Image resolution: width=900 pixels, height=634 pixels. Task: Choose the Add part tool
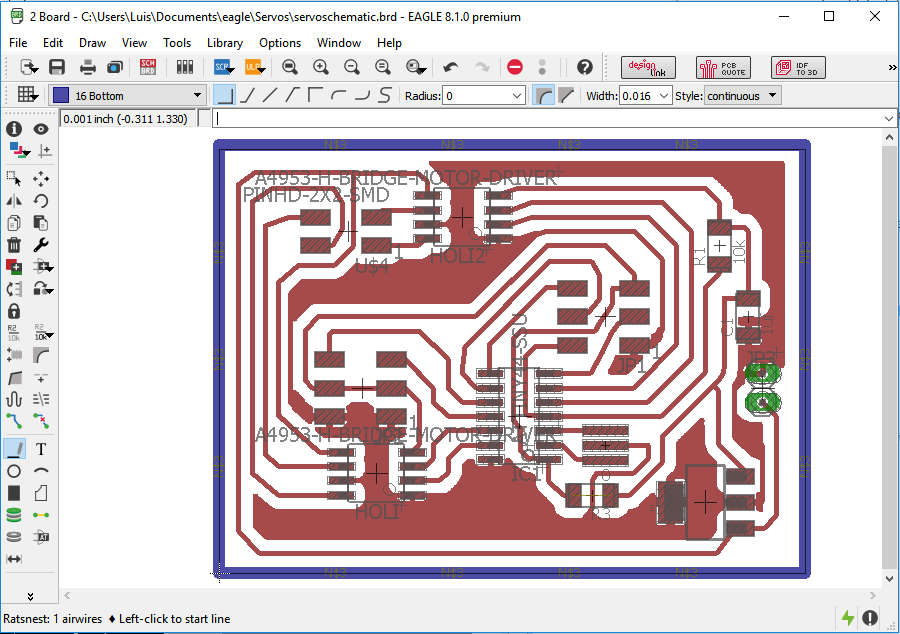click(14, 267)
